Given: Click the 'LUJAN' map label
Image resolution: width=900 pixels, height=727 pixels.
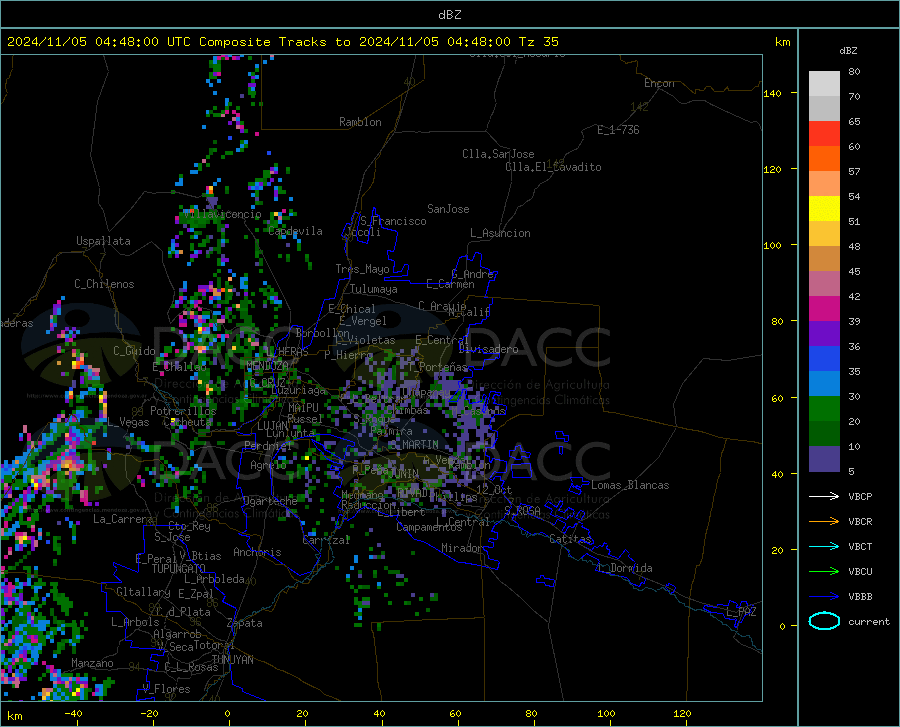Looking at the screenshot, I should click(x=272, y=426).
